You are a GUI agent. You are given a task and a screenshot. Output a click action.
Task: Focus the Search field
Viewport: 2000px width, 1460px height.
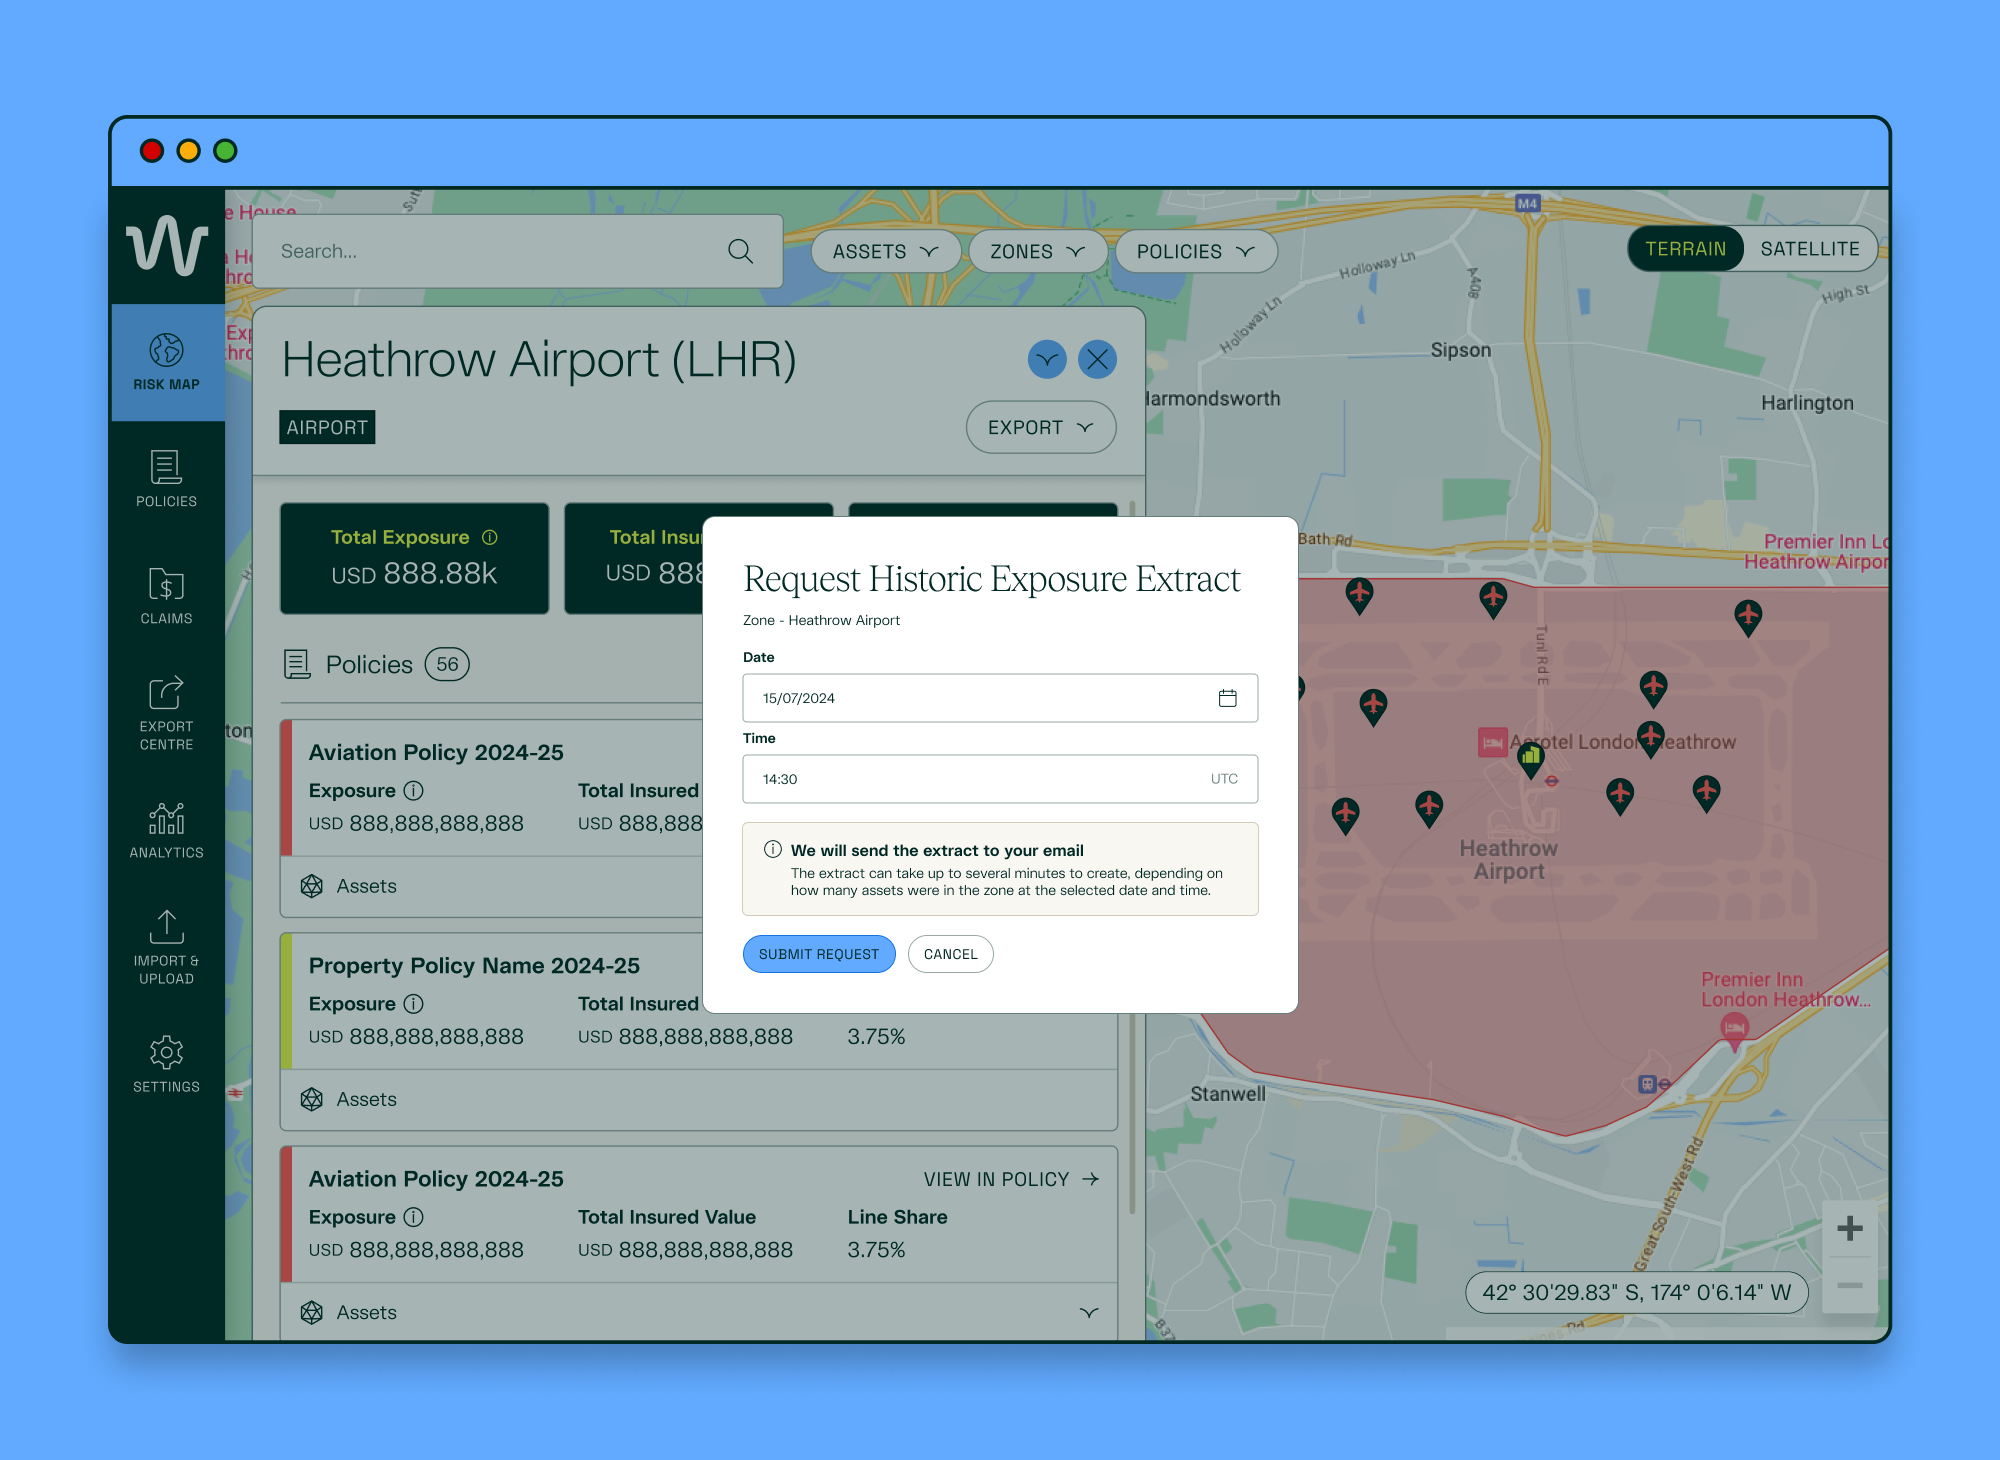pyautogui.click(x=518, y=251)
